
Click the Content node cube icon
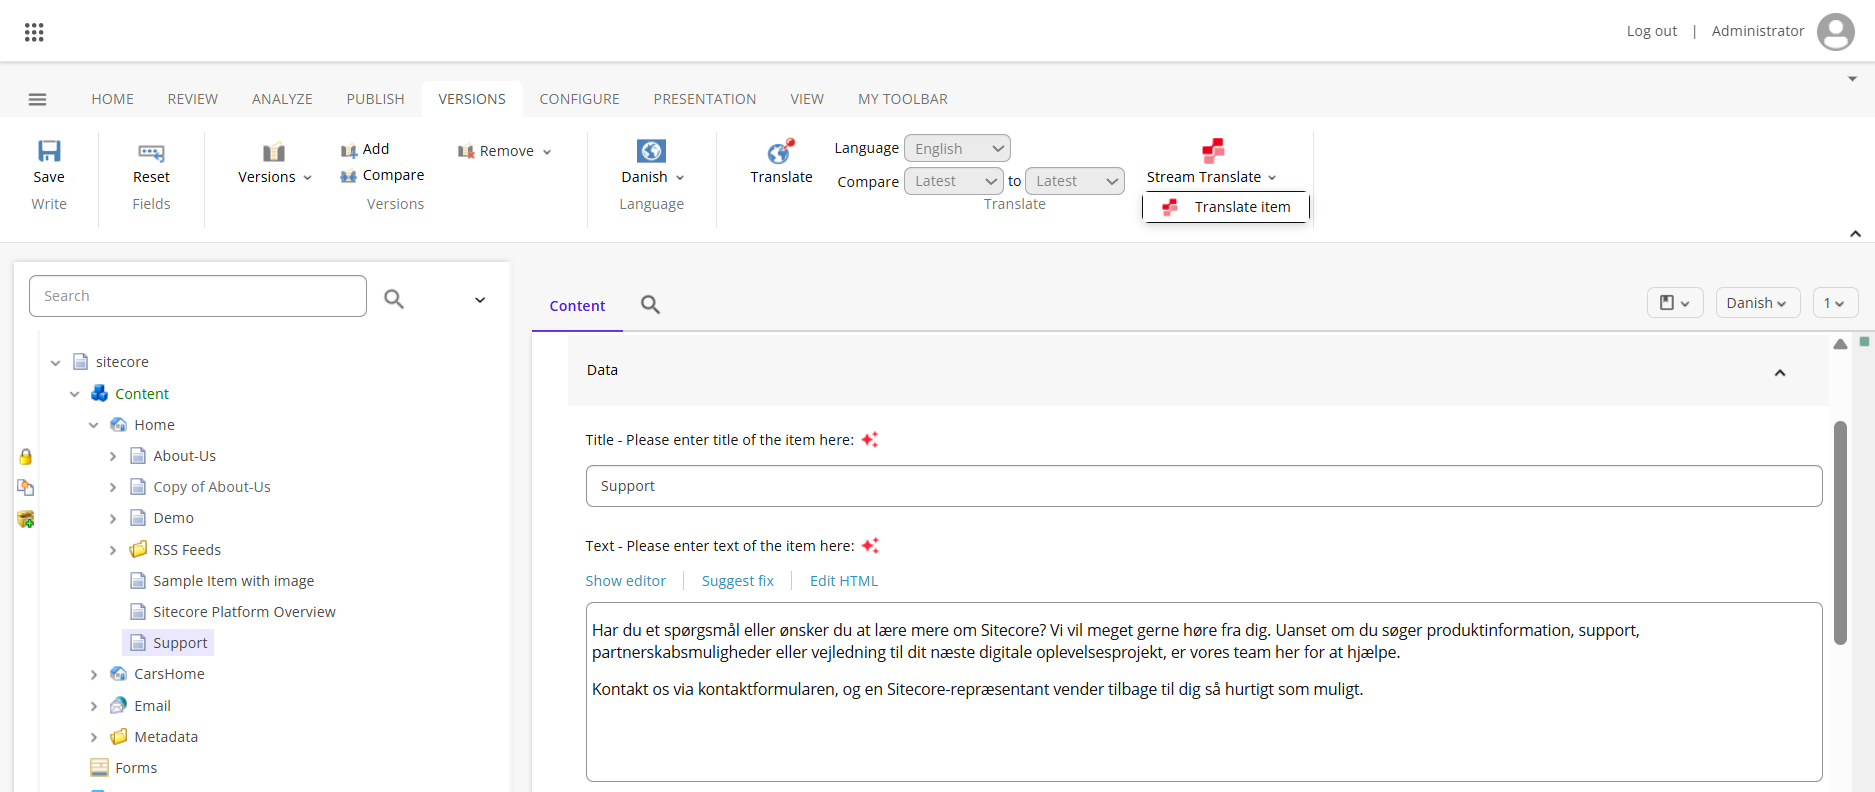click(x=99, y=393)
